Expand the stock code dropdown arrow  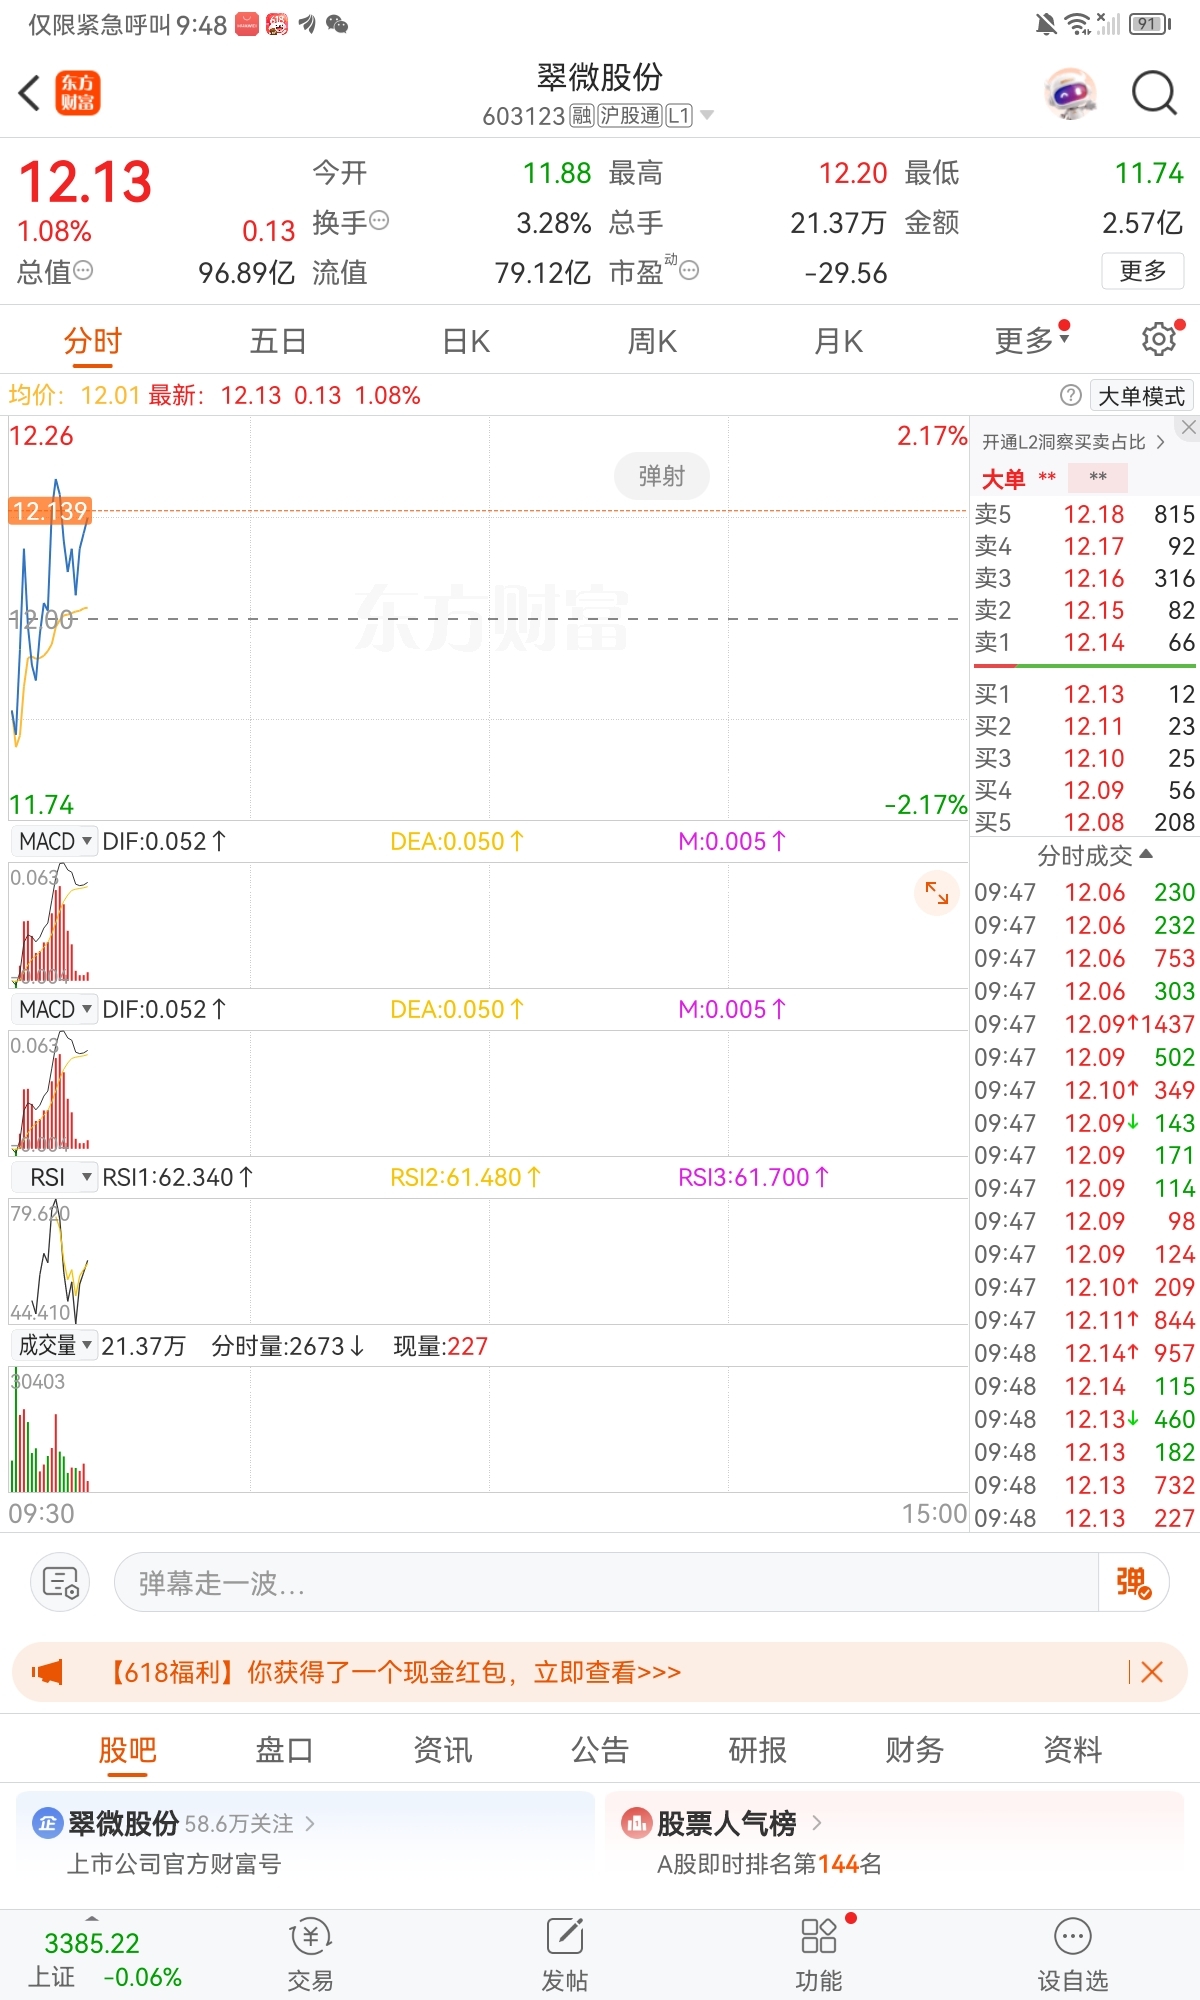[707, 115]
